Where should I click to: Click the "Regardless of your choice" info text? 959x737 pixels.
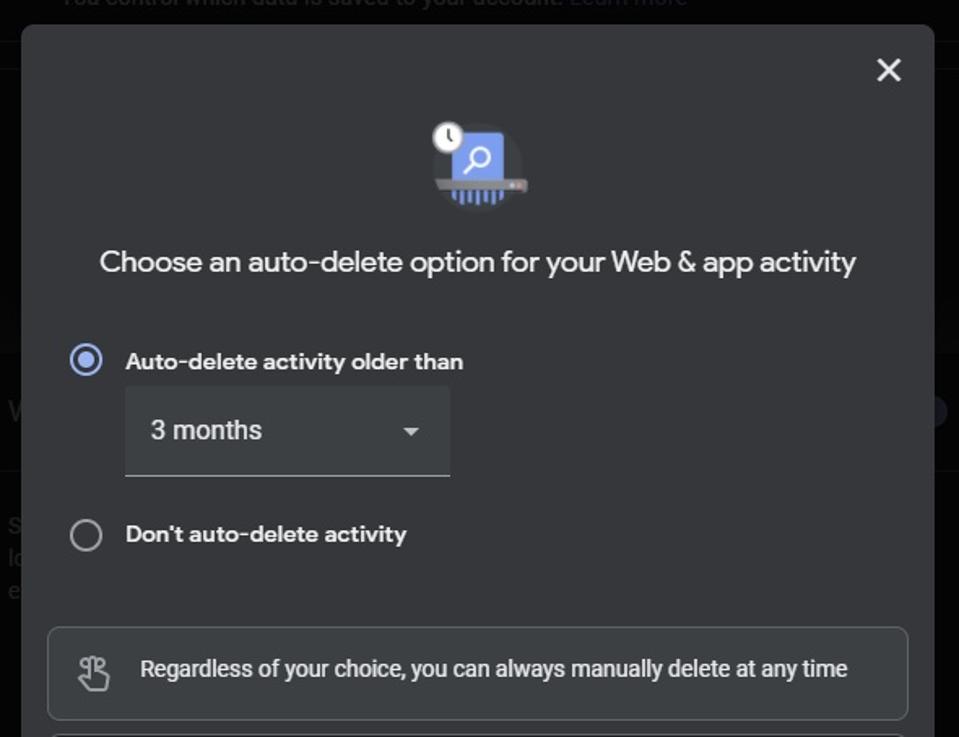click(493, 669)
